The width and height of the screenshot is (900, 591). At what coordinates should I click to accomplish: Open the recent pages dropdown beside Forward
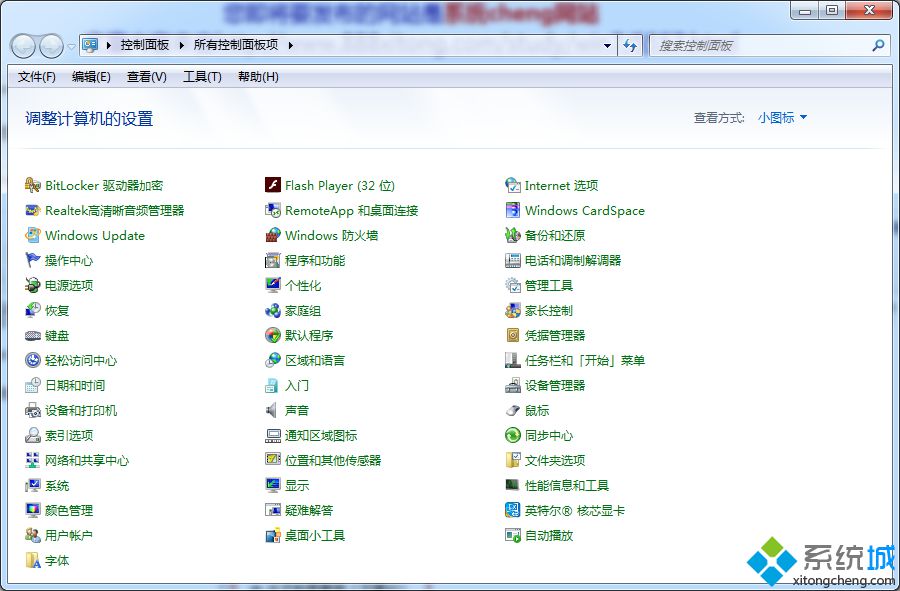coord(71,46)
